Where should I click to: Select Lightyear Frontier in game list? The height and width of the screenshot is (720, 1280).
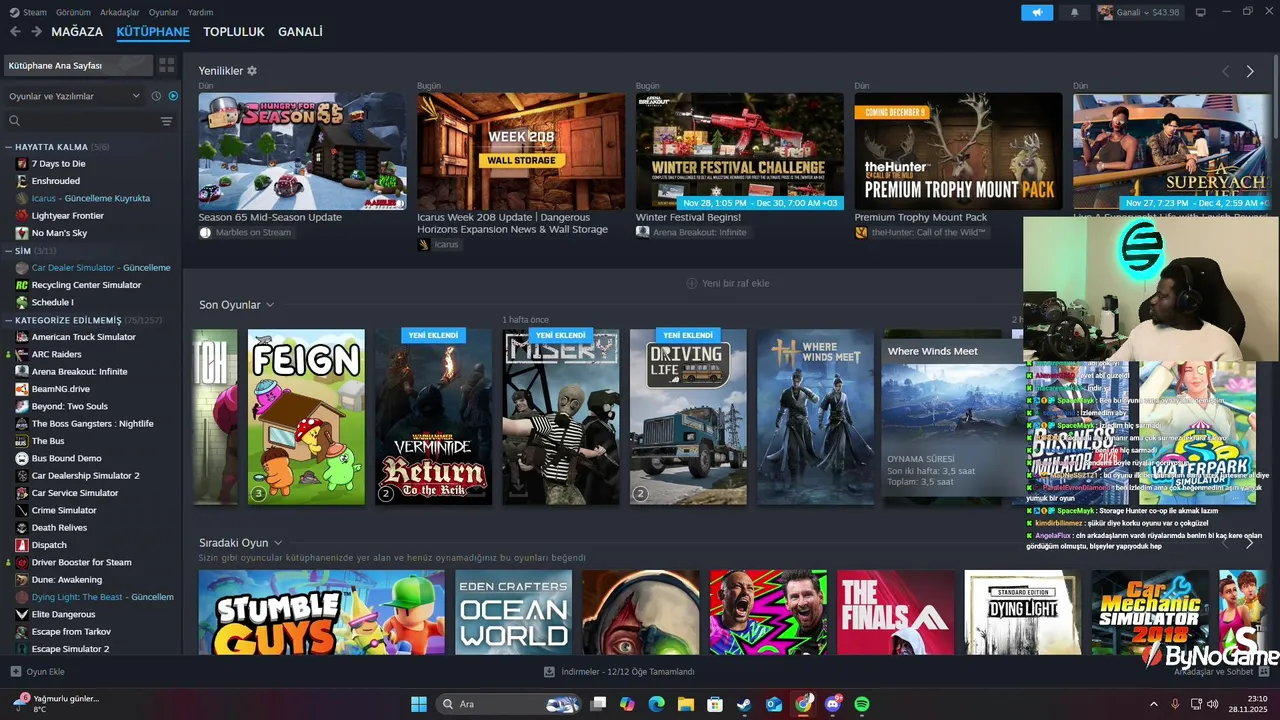click(x=67, y=216)
